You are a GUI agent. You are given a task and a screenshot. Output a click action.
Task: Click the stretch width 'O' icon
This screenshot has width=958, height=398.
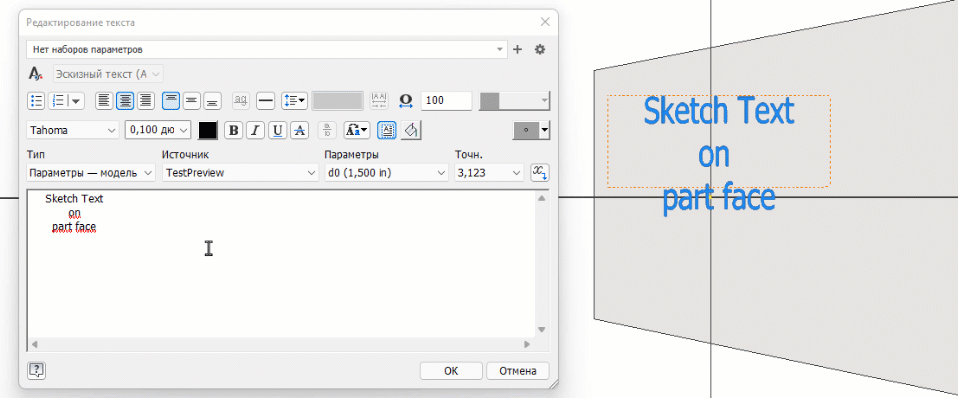point(406,101)
